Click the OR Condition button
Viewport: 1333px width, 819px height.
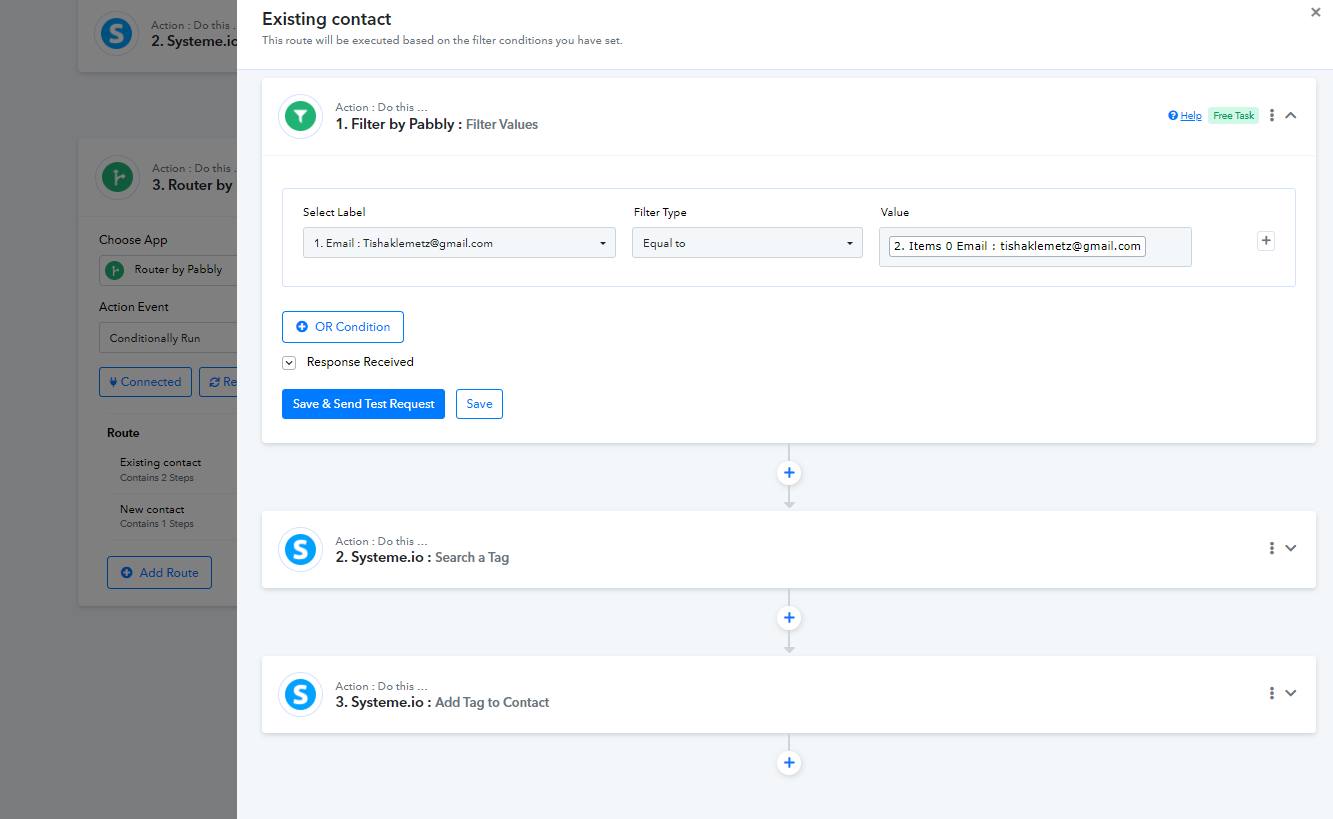343,327
